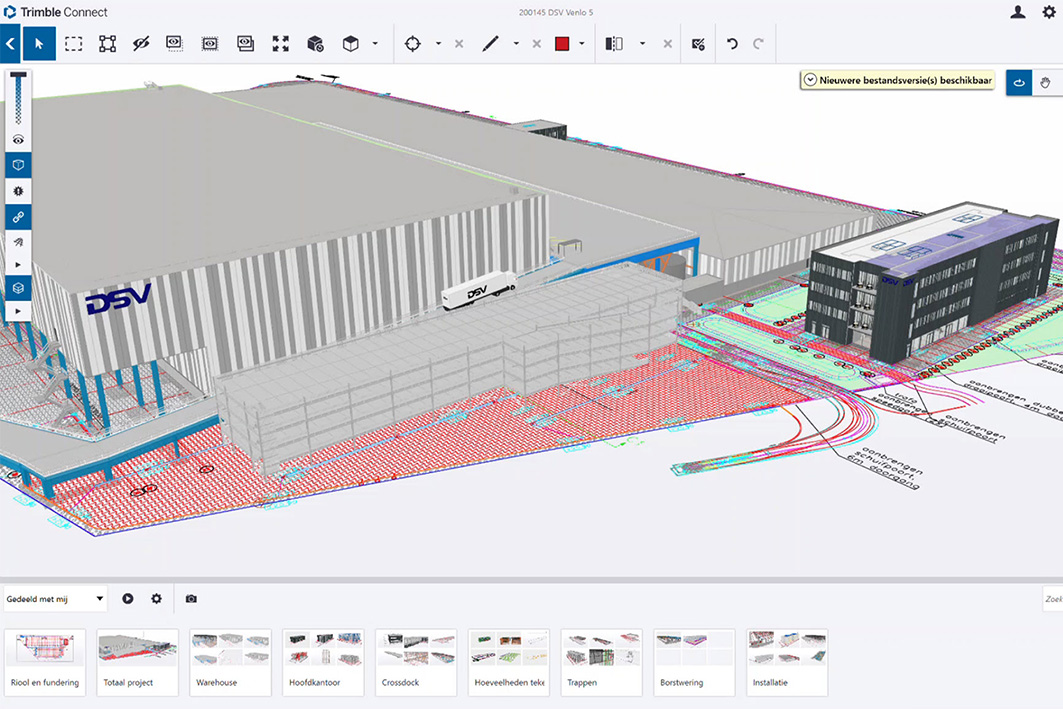Capture a new view with camera icon
The width and height of the screenshot is (1063, 709).
click(x=191, y=599)
